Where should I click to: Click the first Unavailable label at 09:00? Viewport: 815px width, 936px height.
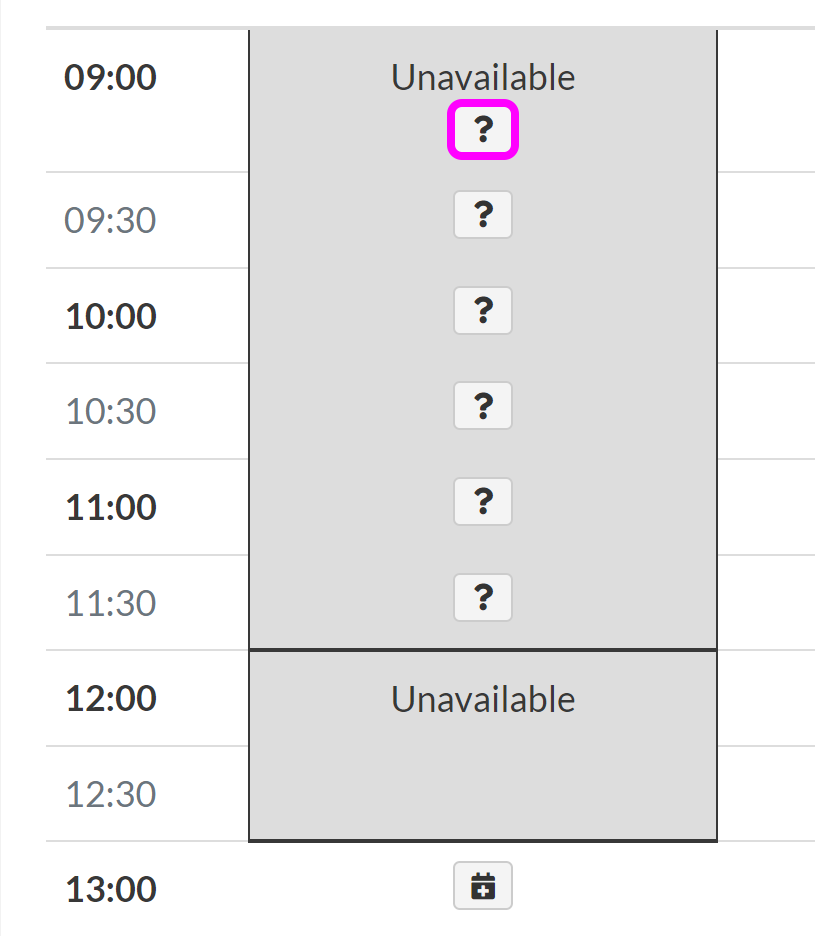coord(483,78)
